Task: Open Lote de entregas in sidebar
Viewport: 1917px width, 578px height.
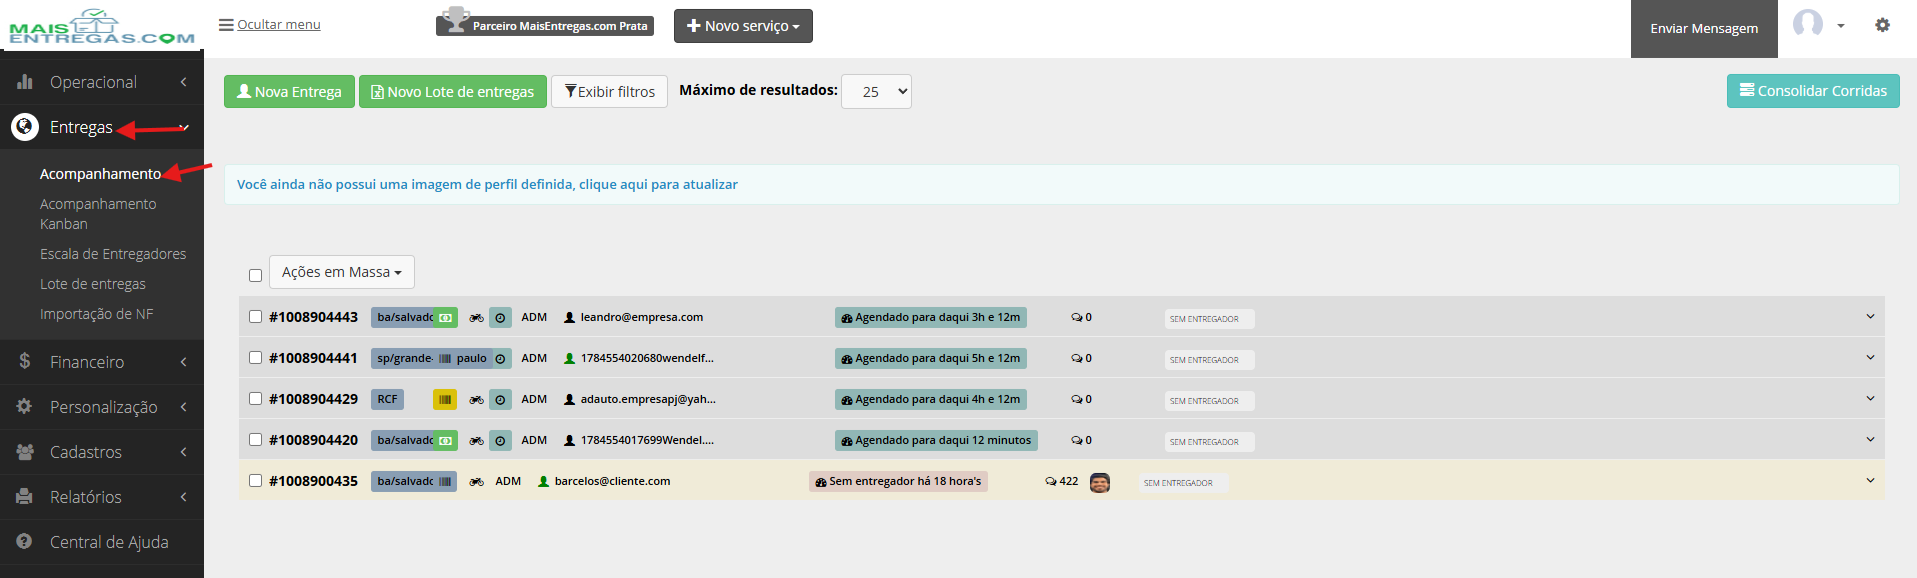Action: 93,284
